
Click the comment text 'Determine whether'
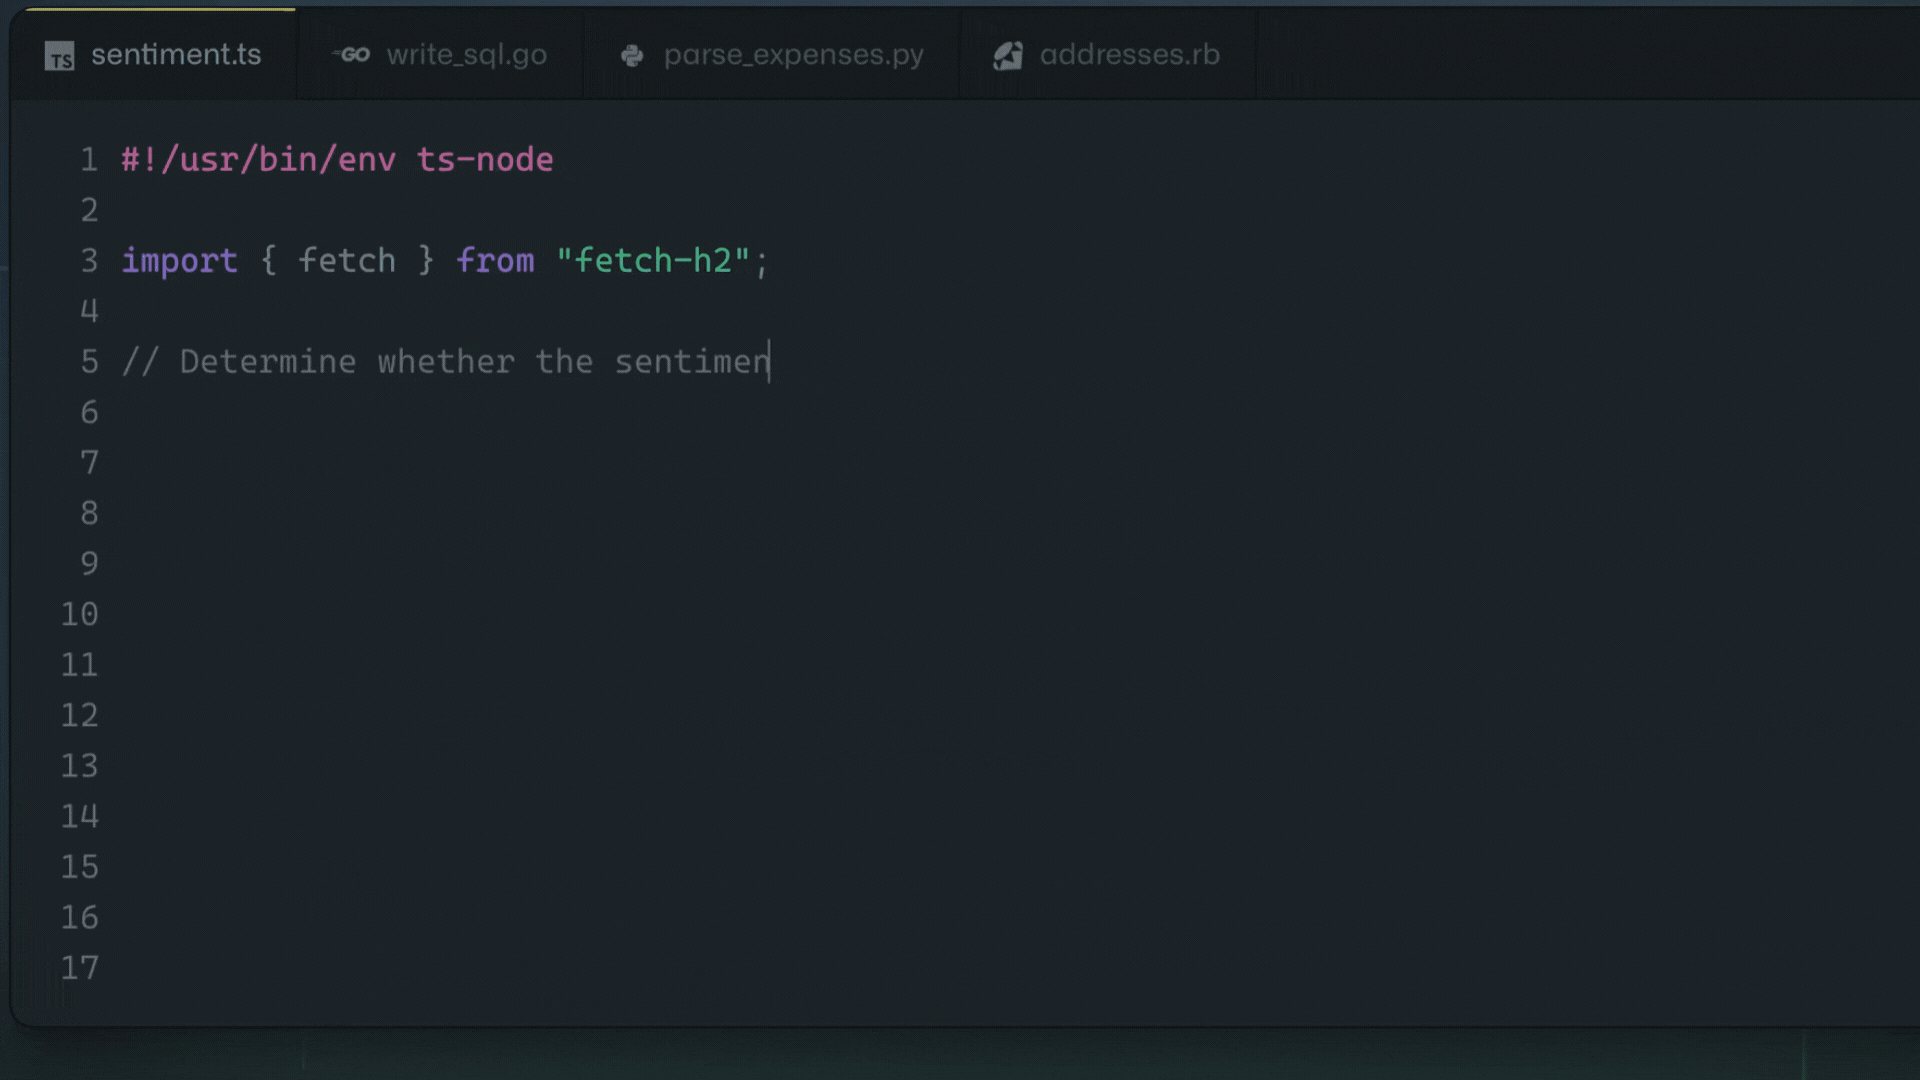(x=347, y=362)
